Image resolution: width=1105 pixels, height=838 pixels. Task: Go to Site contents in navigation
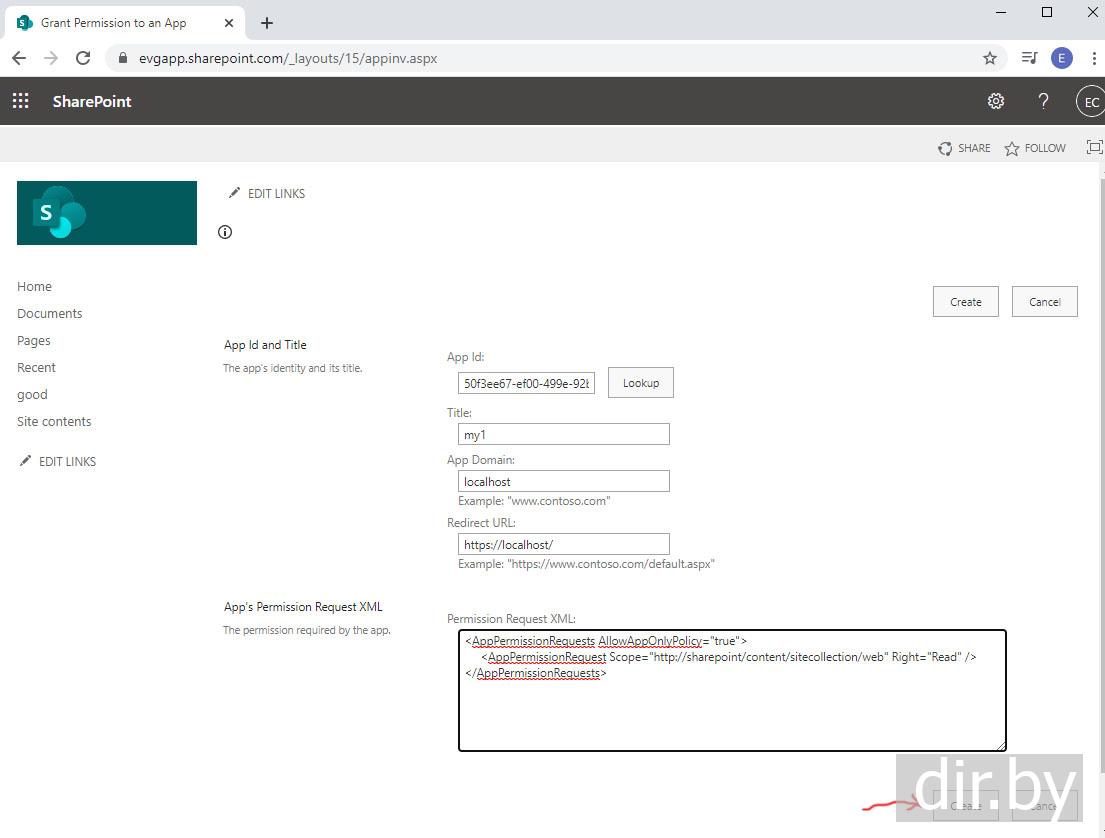[54, 421]
